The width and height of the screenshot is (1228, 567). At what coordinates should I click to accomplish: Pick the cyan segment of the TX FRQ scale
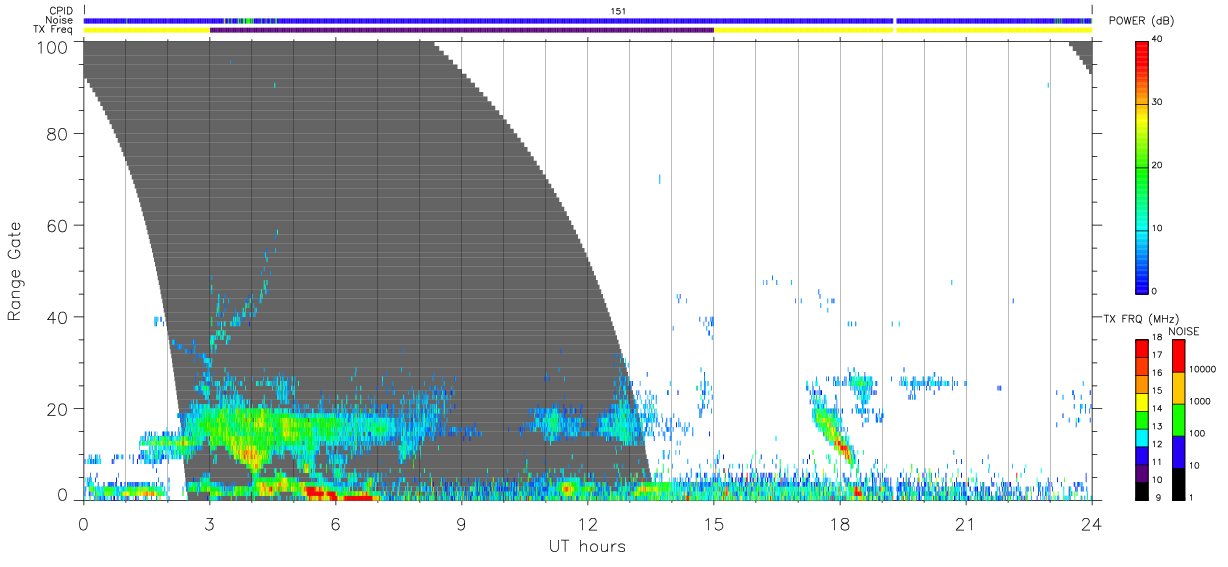tap(1141, 437)
